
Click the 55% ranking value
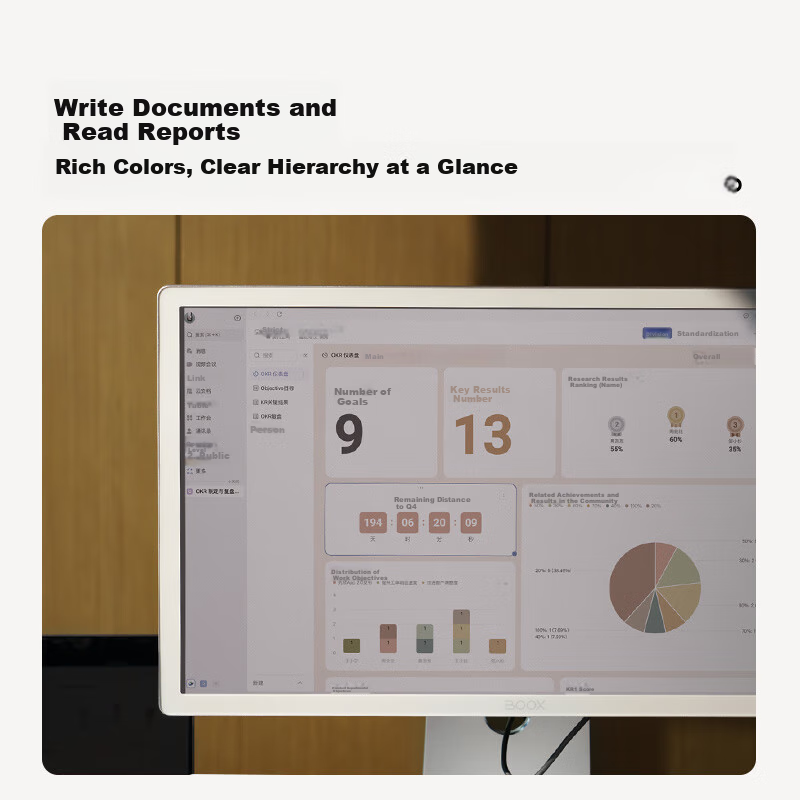point(616,449)
